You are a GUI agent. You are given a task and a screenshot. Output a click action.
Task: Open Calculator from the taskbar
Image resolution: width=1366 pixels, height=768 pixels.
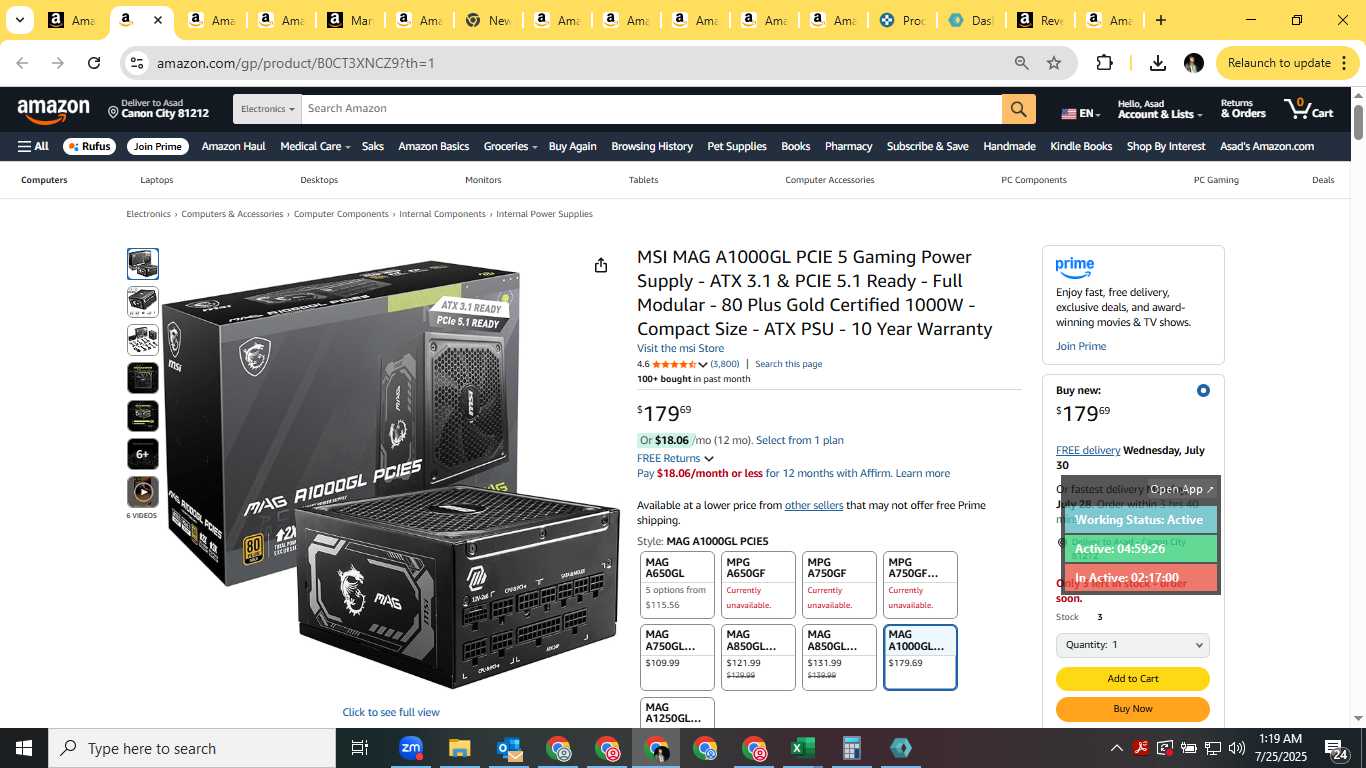pos(852,748)
